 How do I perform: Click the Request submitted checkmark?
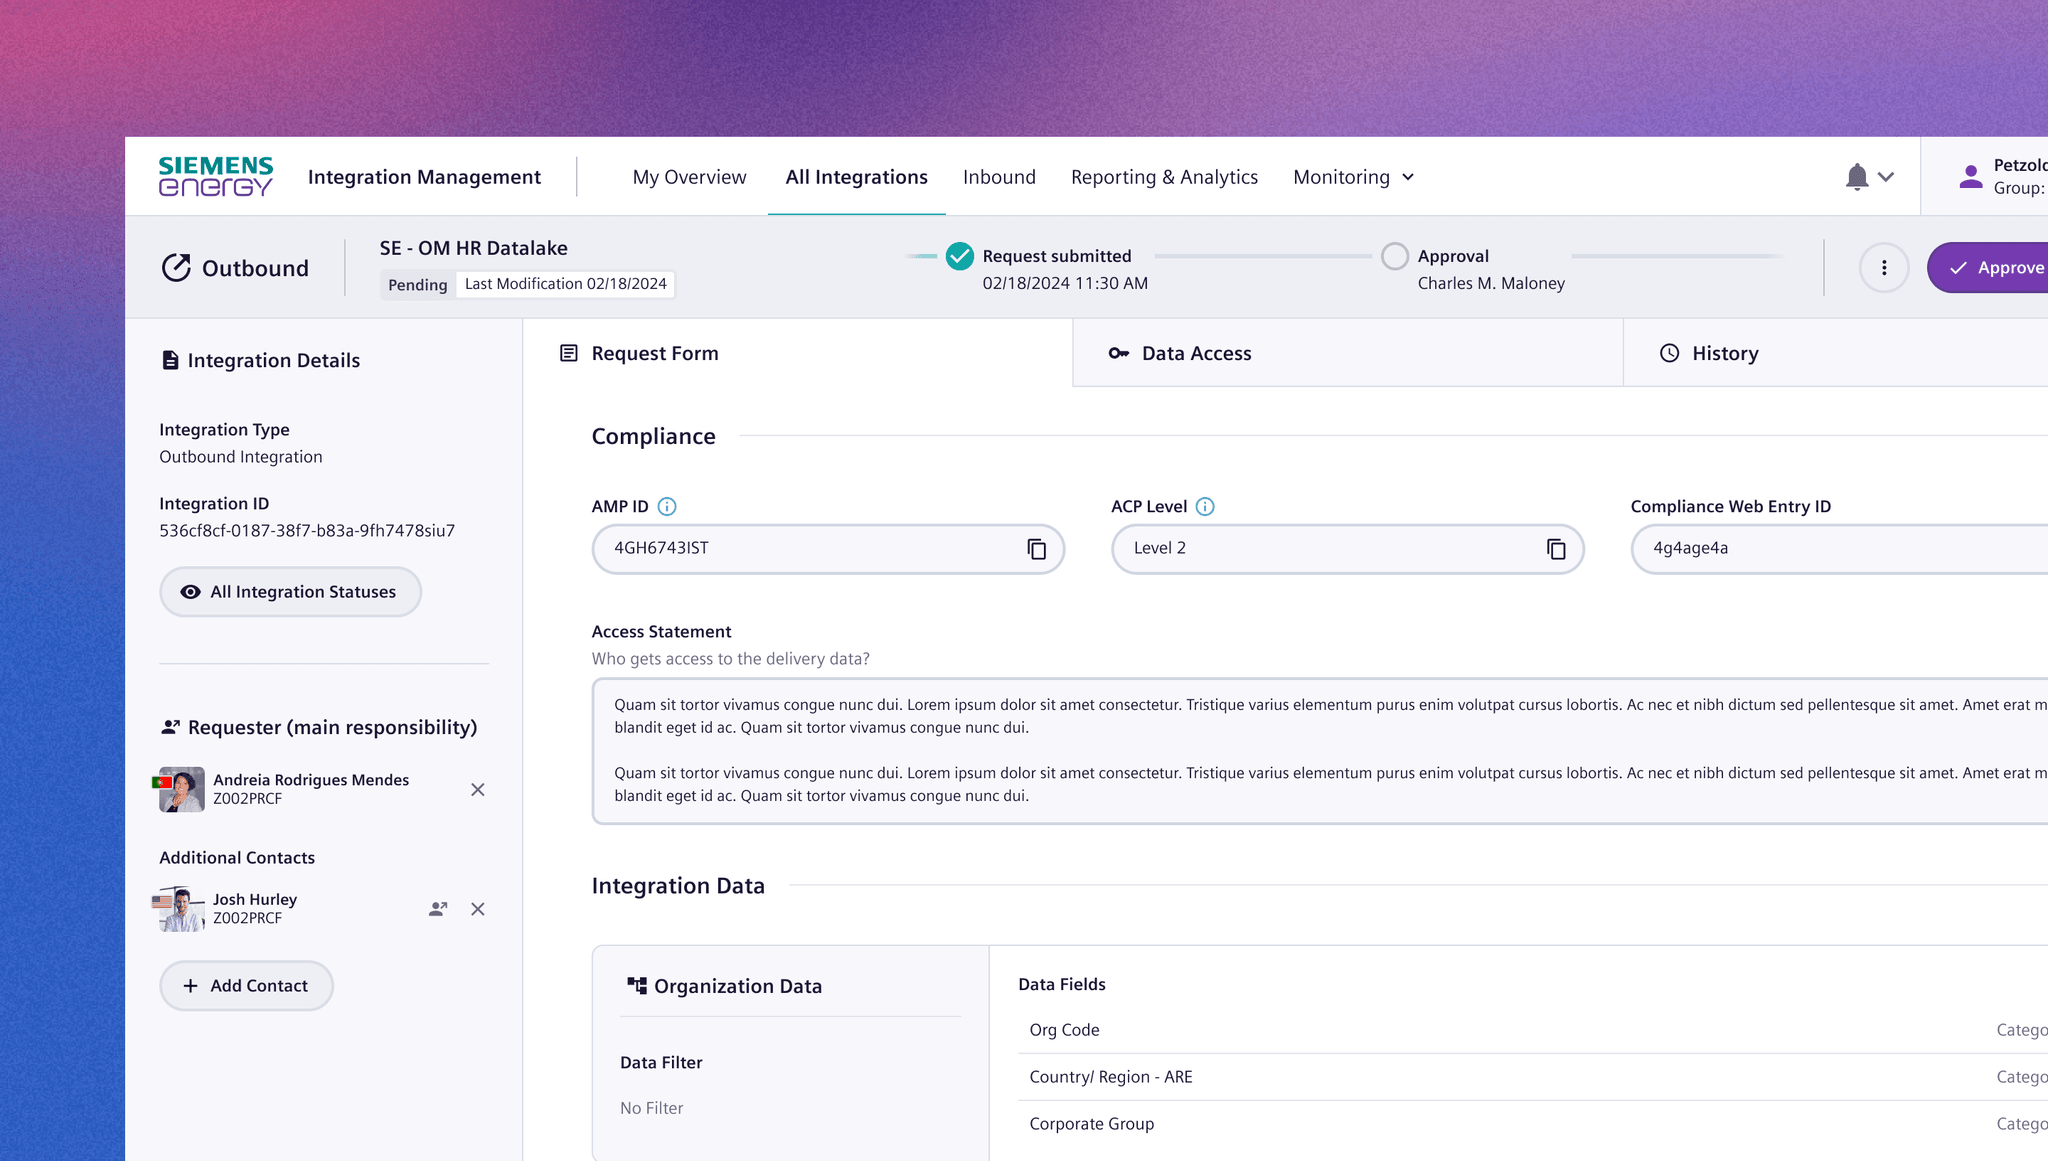pyautogui.click(x=959, y=257)
